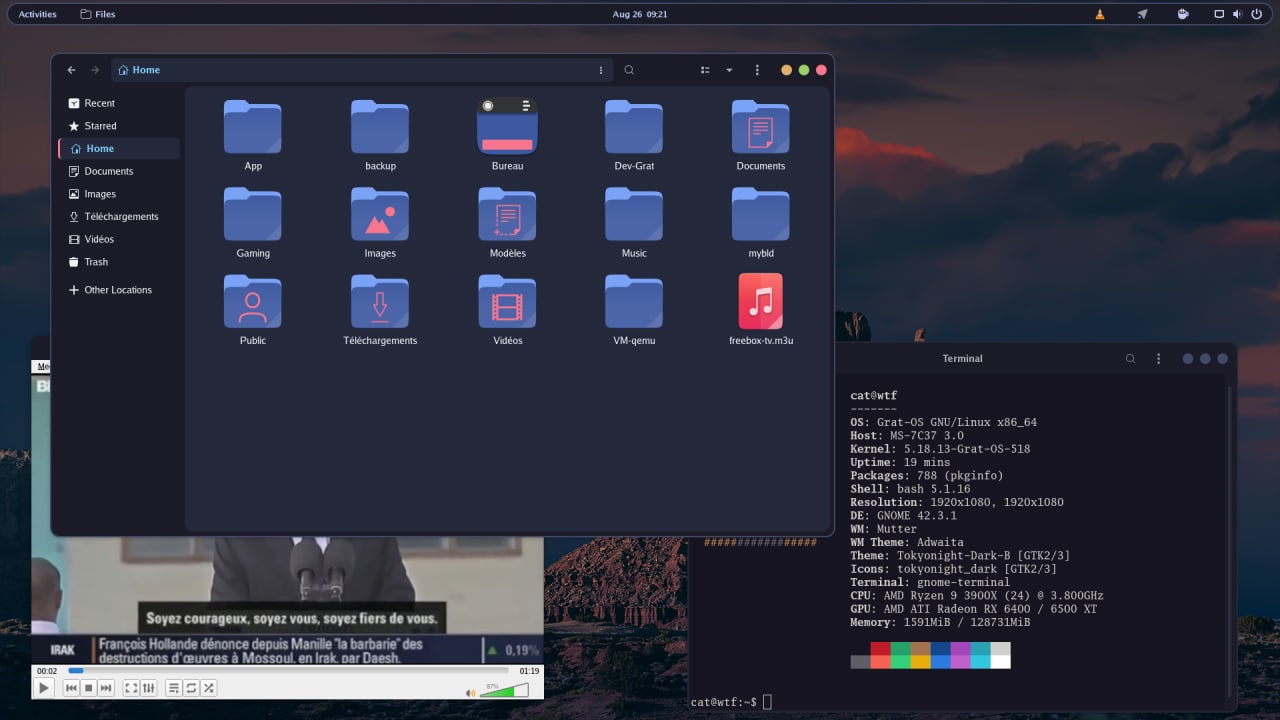The width and height of the screenshot is (1280, 720).
Task: Open Activities overview in top bar
Action: (38, 14)
